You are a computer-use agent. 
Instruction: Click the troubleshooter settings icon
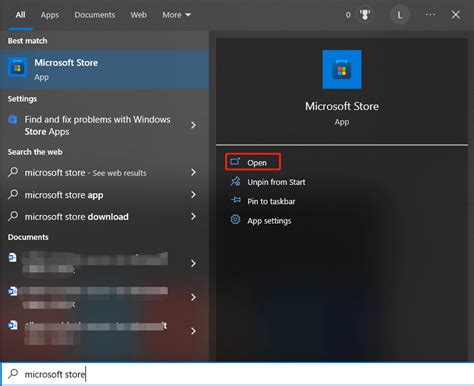(x=13, y=119)
